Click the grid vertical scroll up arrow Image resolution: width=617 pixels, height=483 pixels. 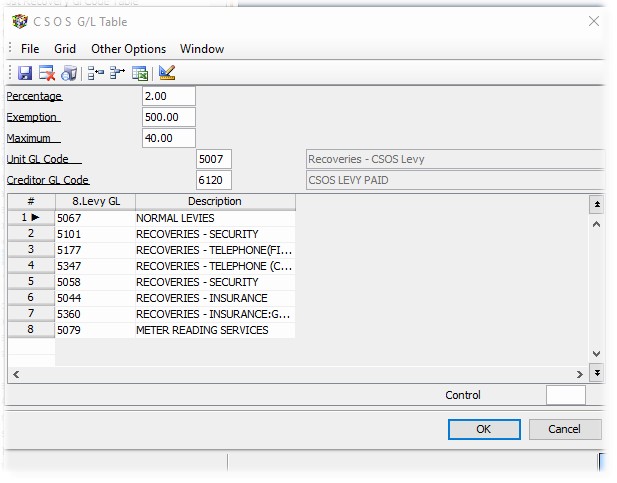coord(597,224)
